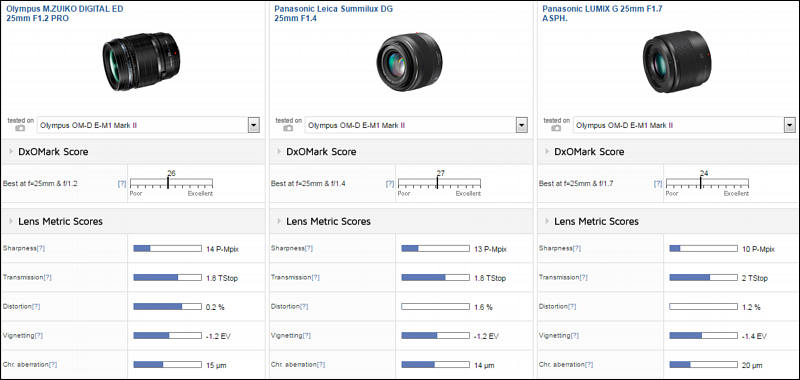The width and height of the screenshot is (800, 380).
Task: Collapse DxOMark Score section for LUMIX G F1.7 lens
Action: click(547, 151)
